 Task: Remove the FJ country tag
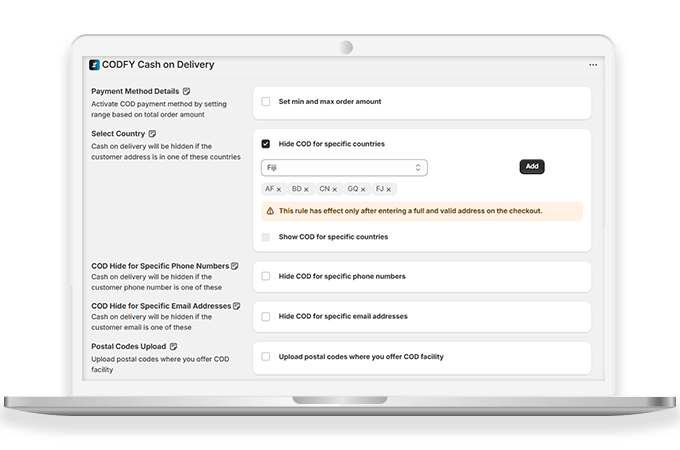(390, 189)
